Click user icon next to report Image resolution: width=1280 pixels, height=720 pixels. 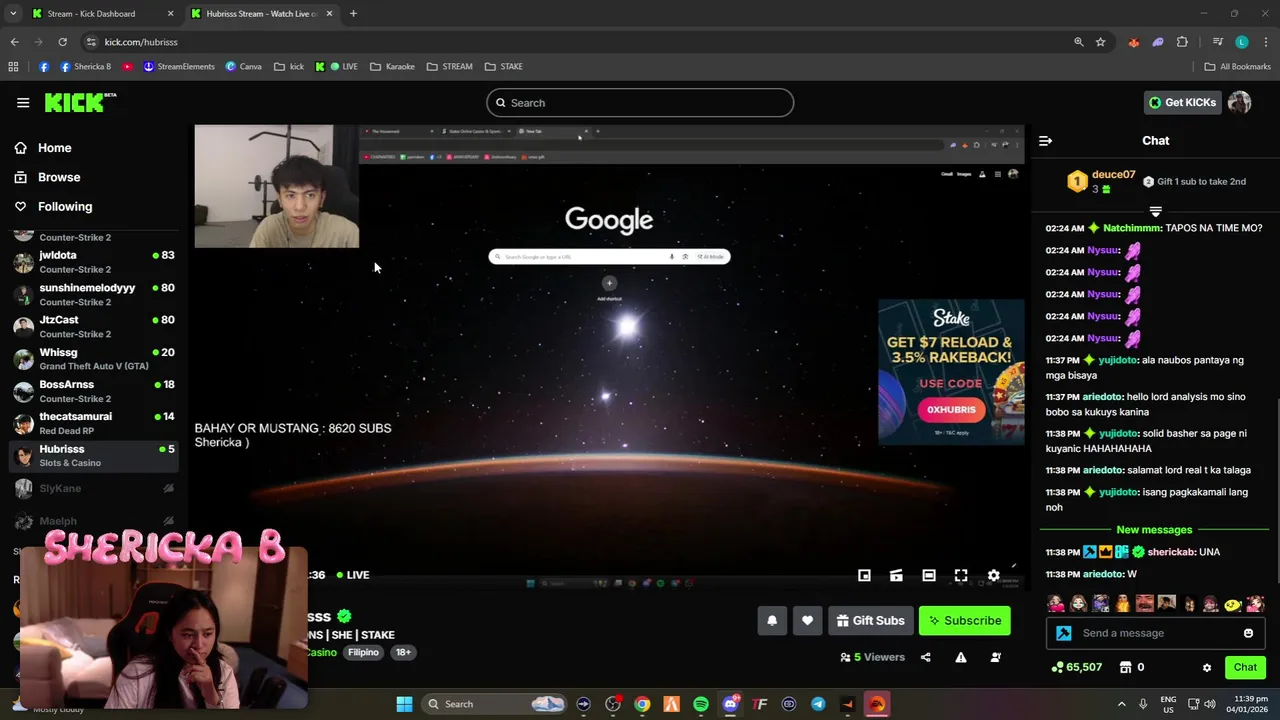(995, 657)
